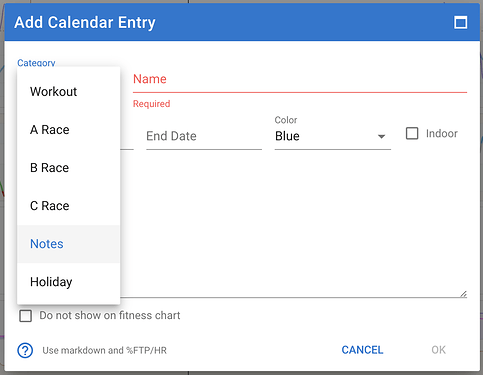Click the Category dropdown label
Image resolution: width=483 pixels, height=375 pixels.
[x=36, y=63]
